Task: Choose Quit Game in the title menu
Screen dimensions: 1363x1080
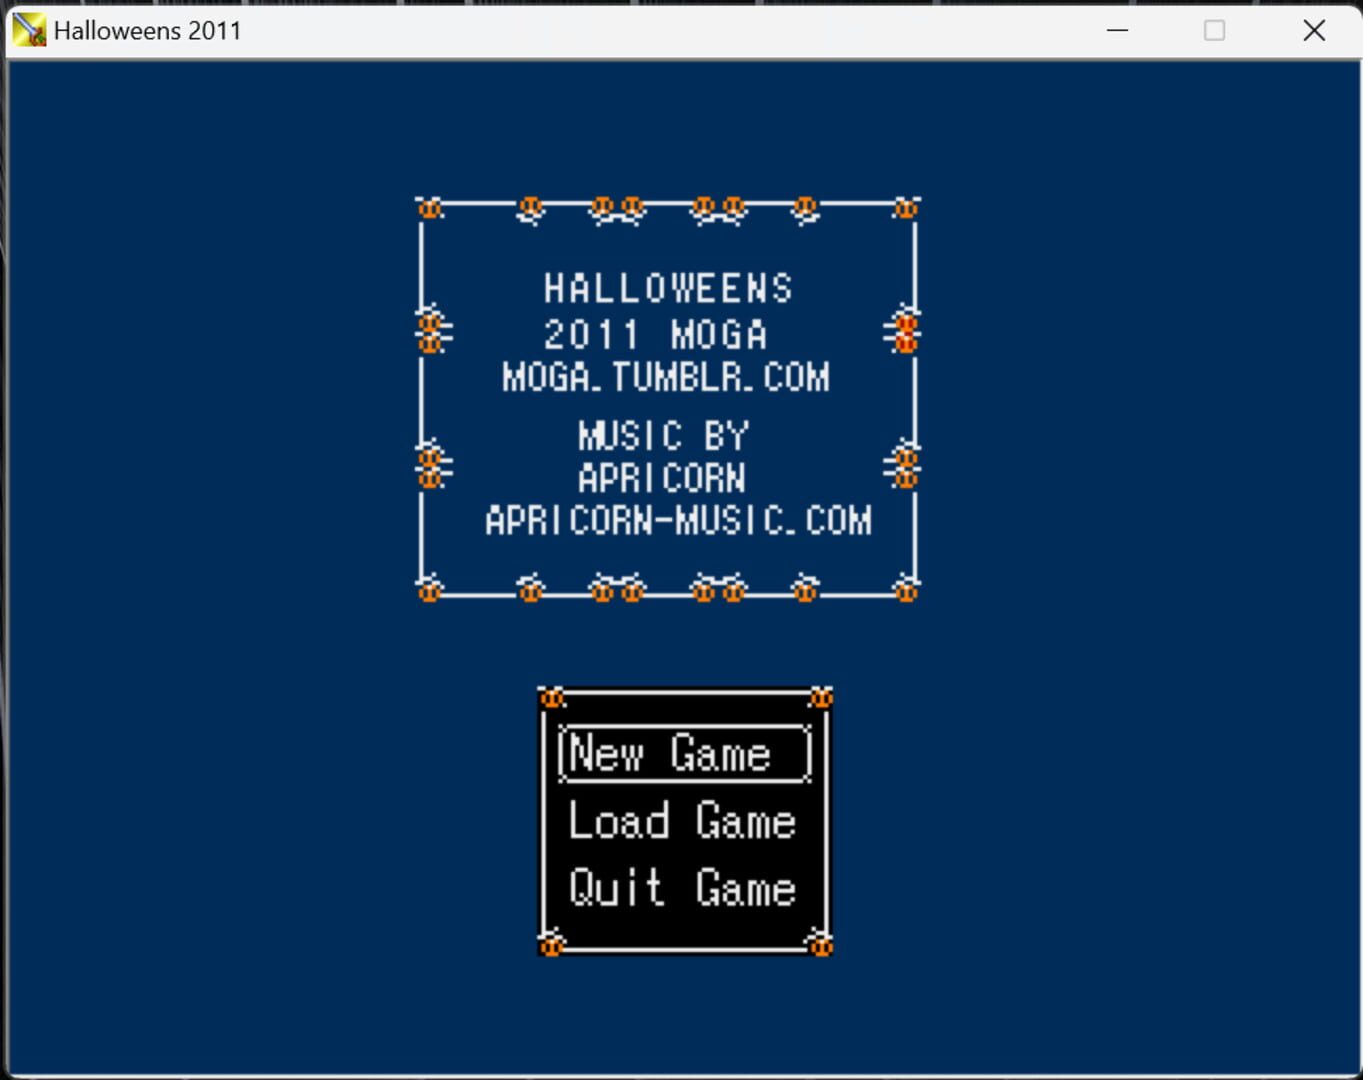Action: [683, 888]
